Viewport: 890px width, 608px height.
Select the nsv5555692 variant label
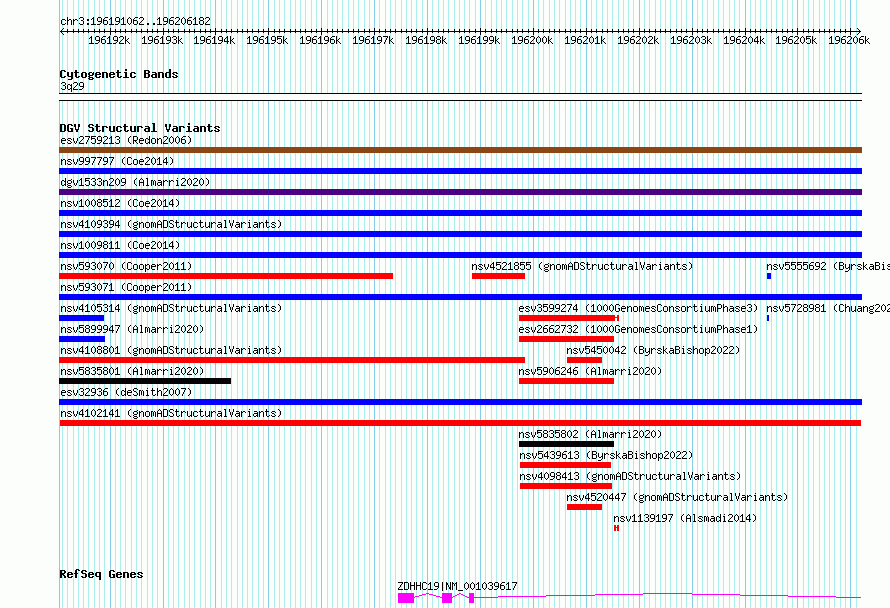click(x=828, y=266)
